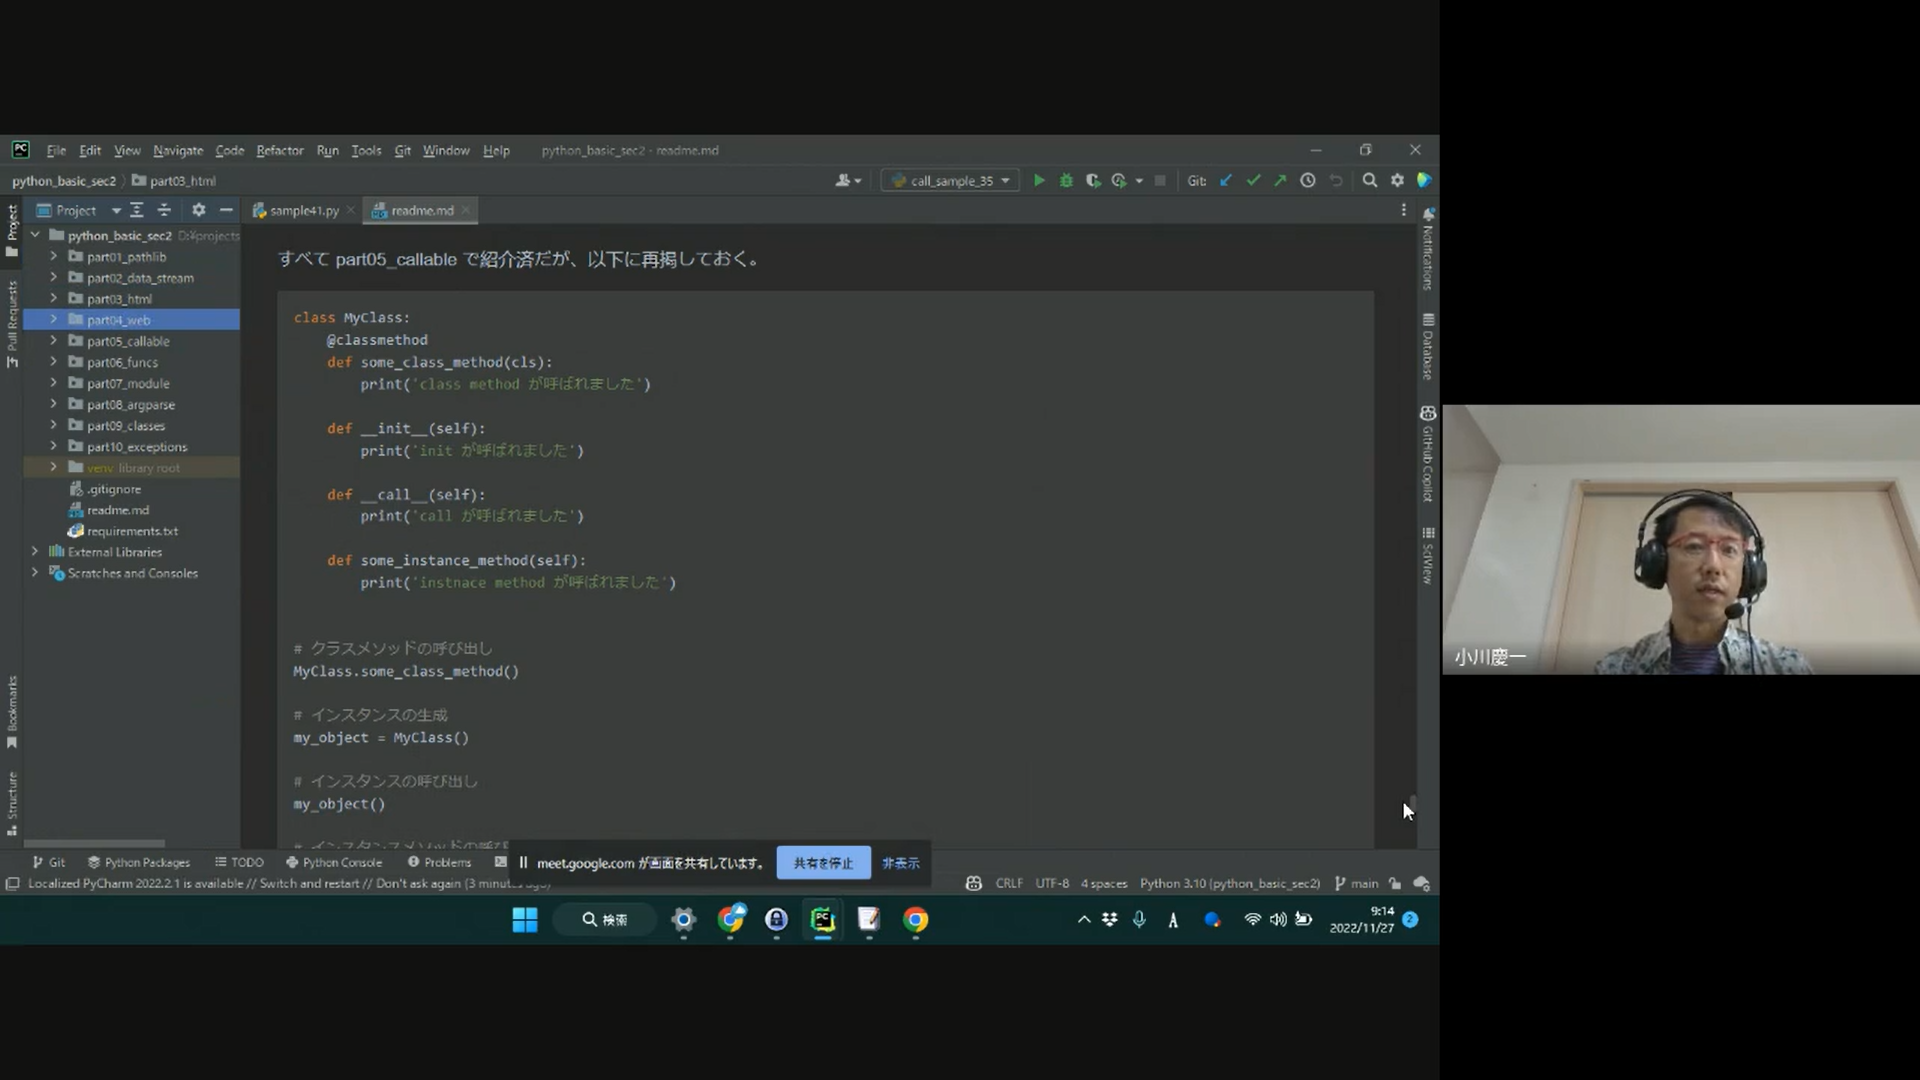Expand External Libraries node
This screenshot has height=1080, width=1920.
35,552
